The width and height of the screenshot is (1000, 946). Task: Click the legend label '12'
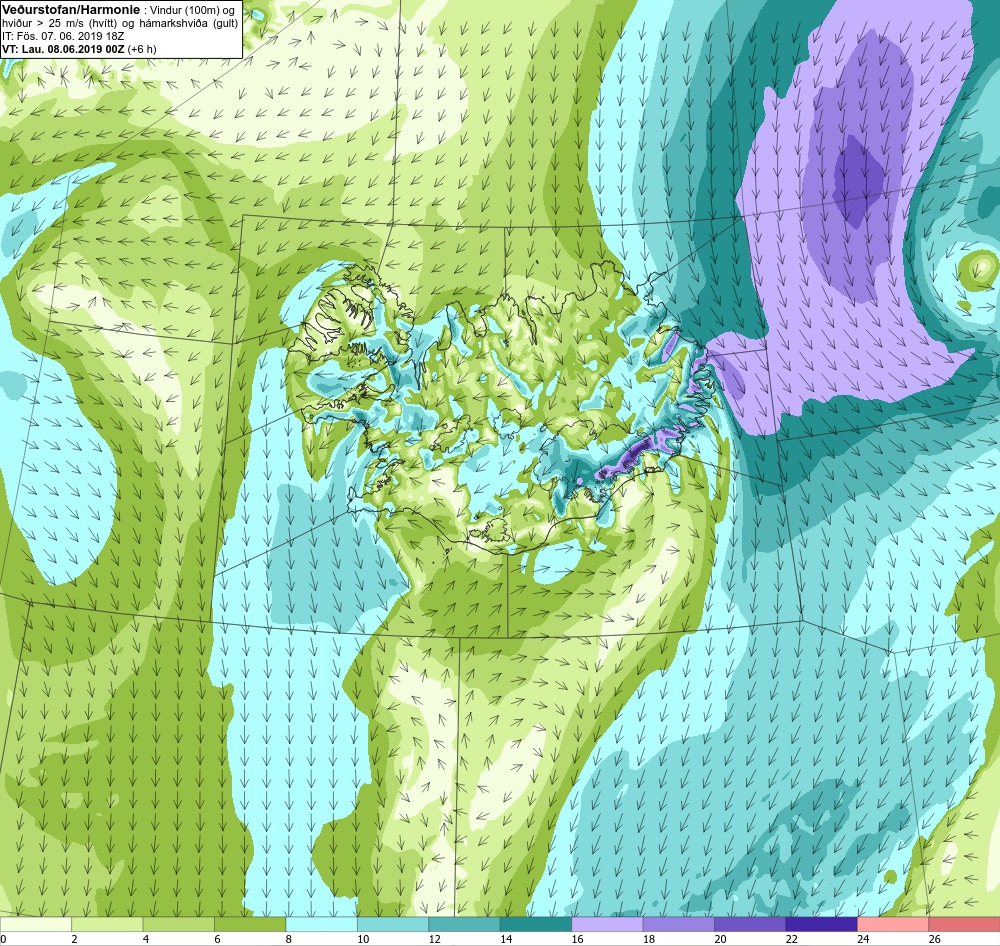(x=434, y=938)
